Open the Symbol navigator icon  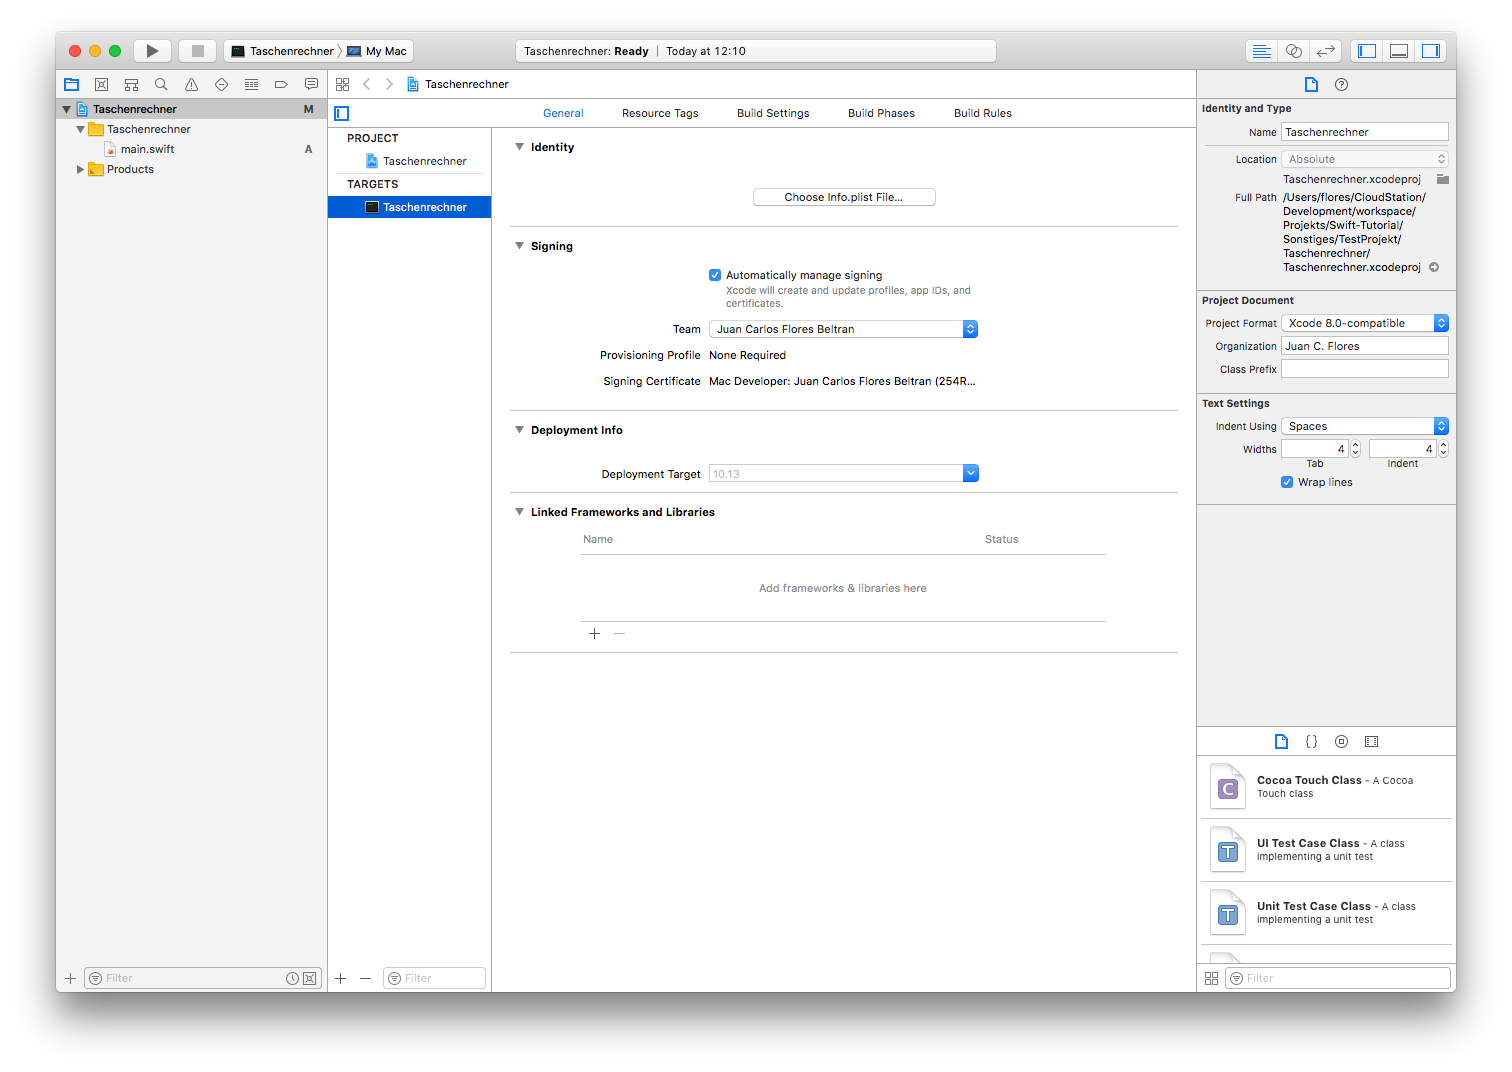pyautogui.click(x=131, y=84)
